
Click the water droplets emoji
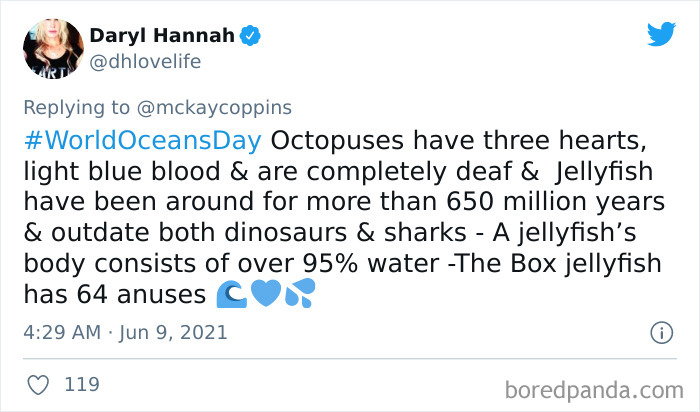[300, 293]
